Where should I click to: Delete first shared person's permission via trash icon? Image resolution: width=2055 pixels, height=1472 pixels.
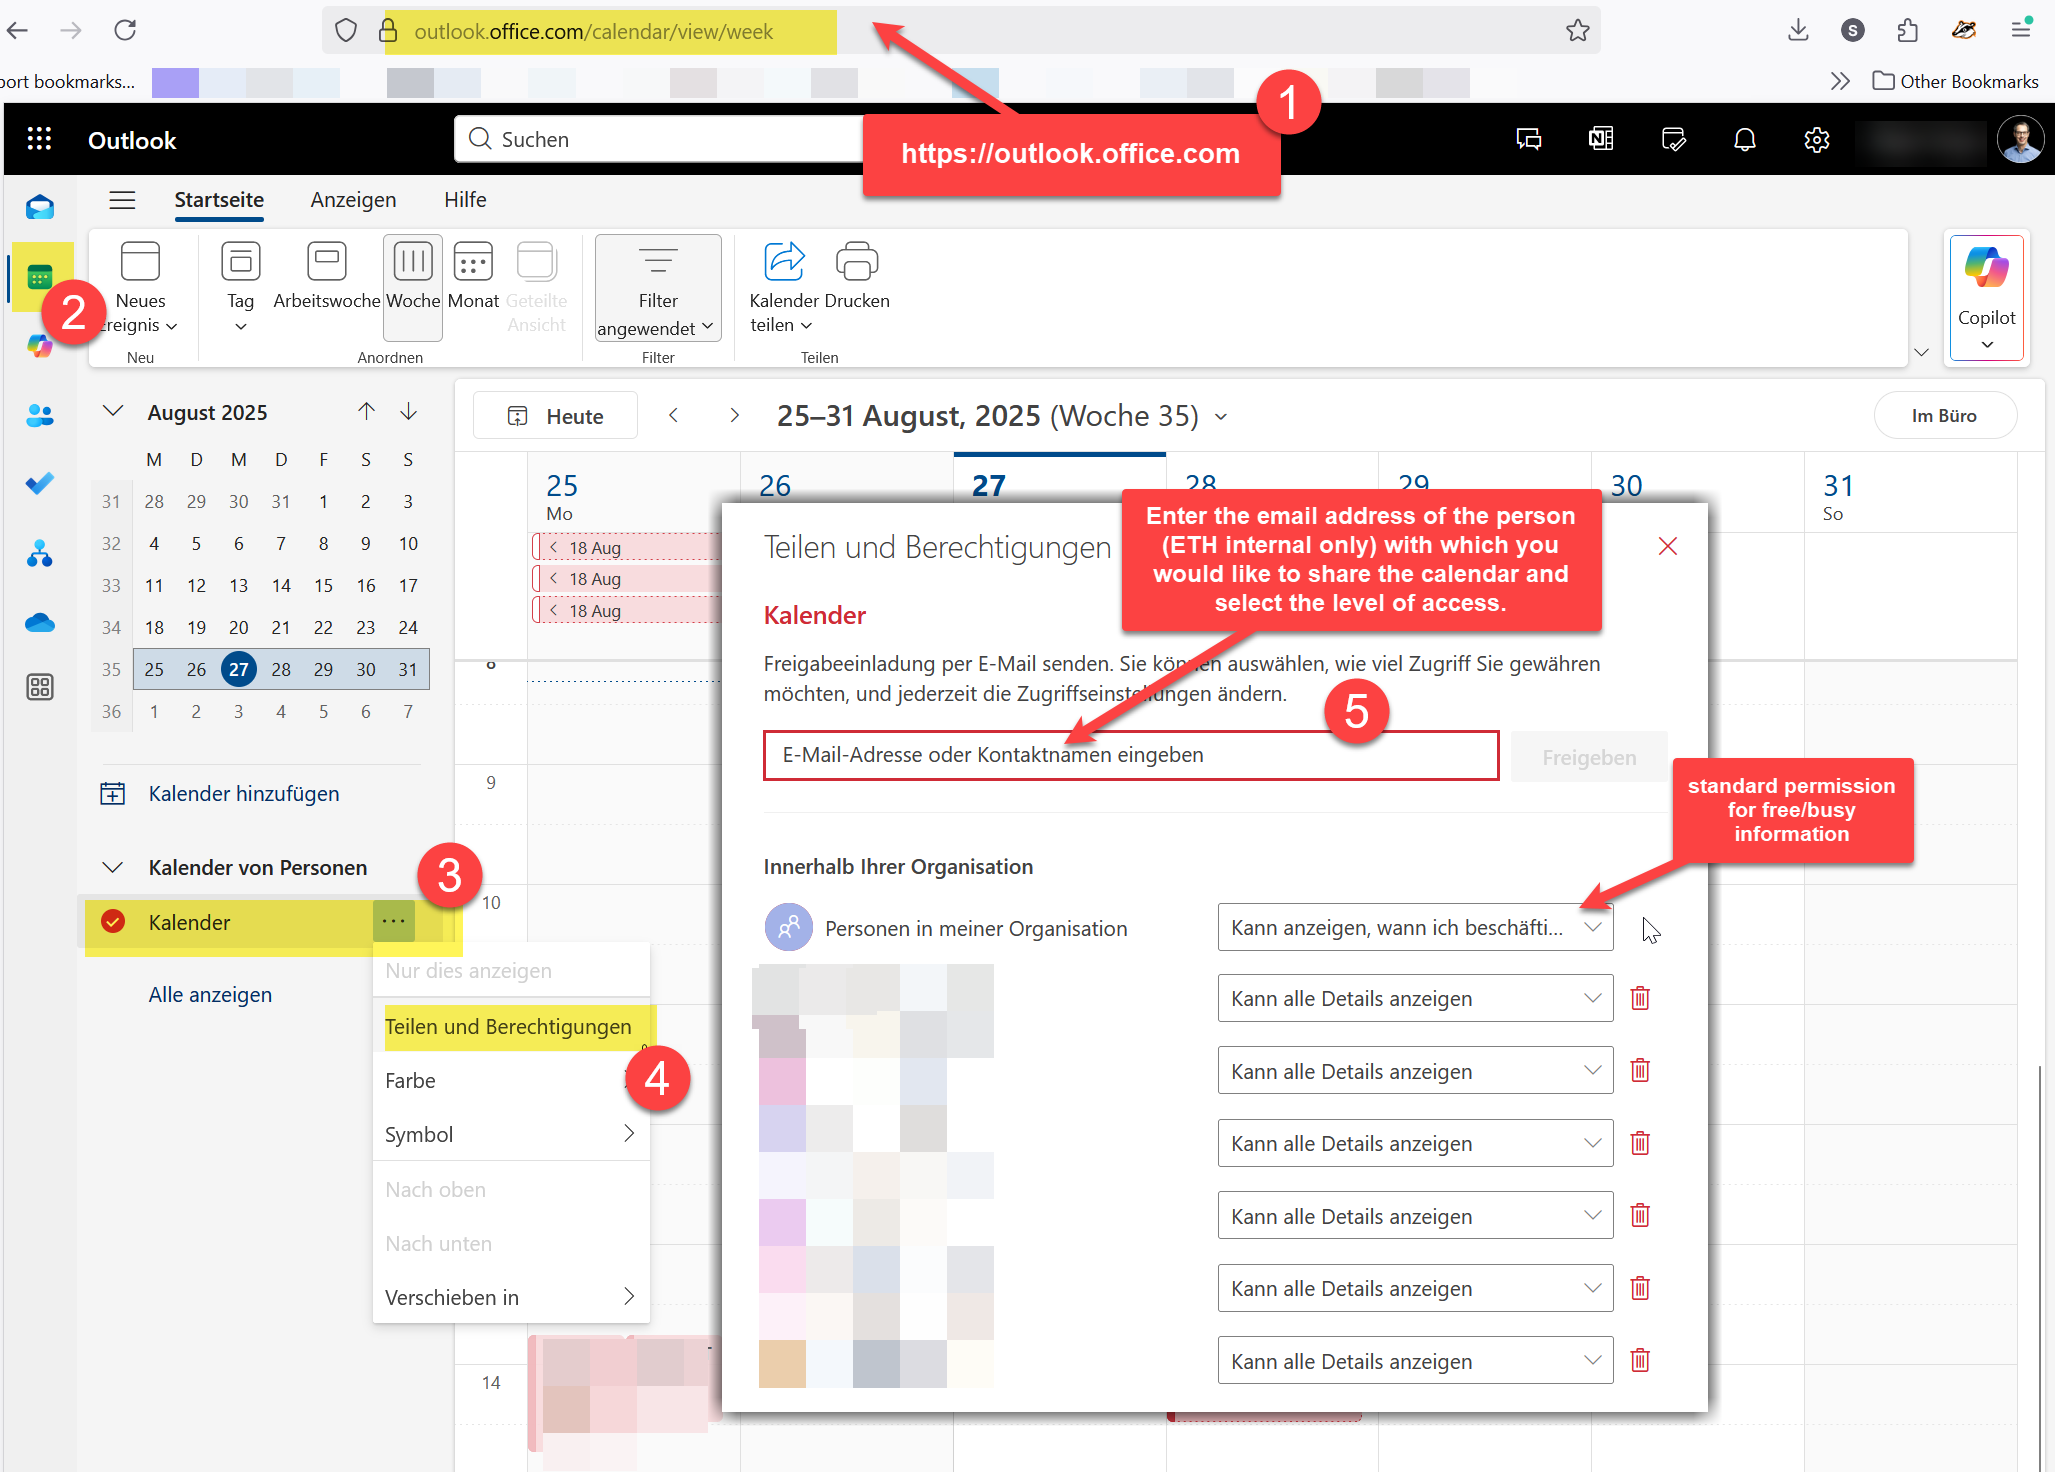click(x=1640, y=998)
